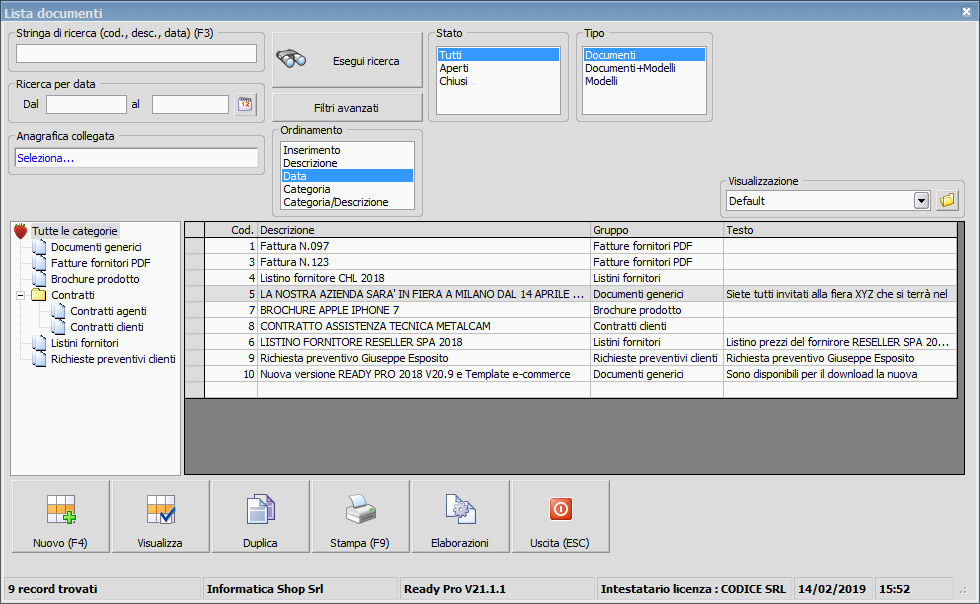Click the Gruppo column header
Viewport: 980px width, 604px height.
(658, 230)
